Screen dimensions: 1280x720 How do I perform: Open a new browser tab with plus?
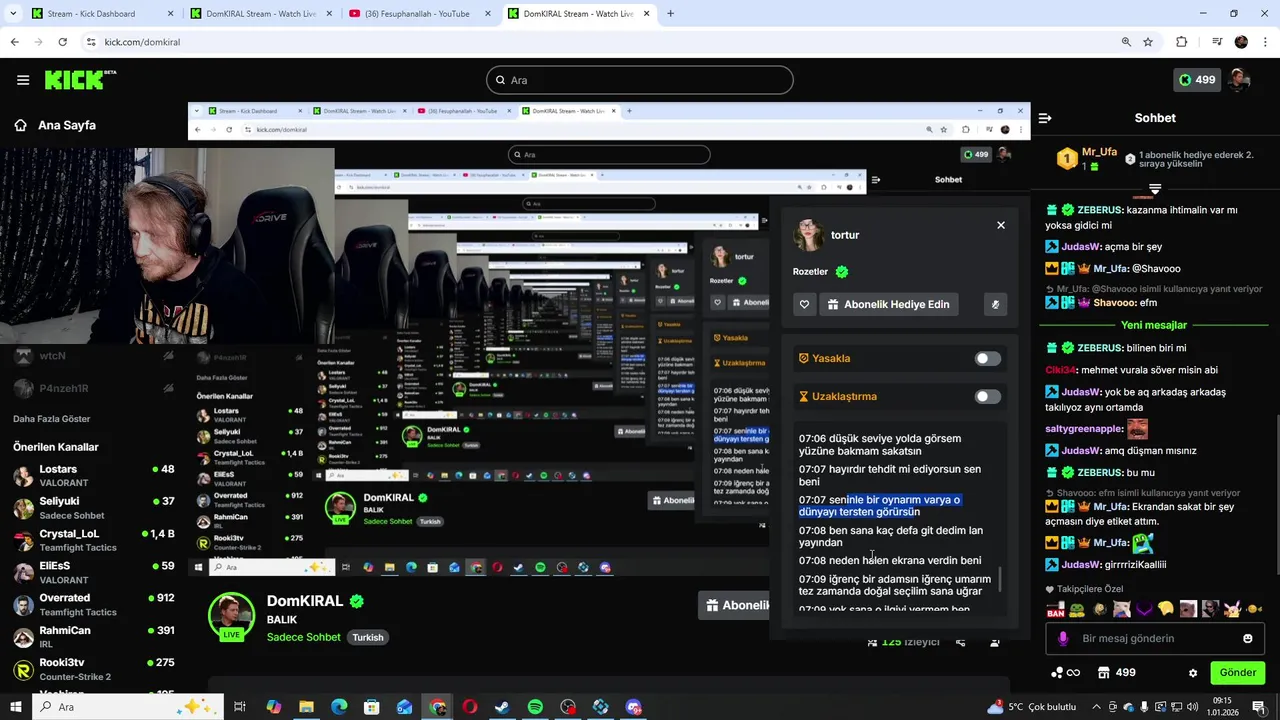(670, 14)
